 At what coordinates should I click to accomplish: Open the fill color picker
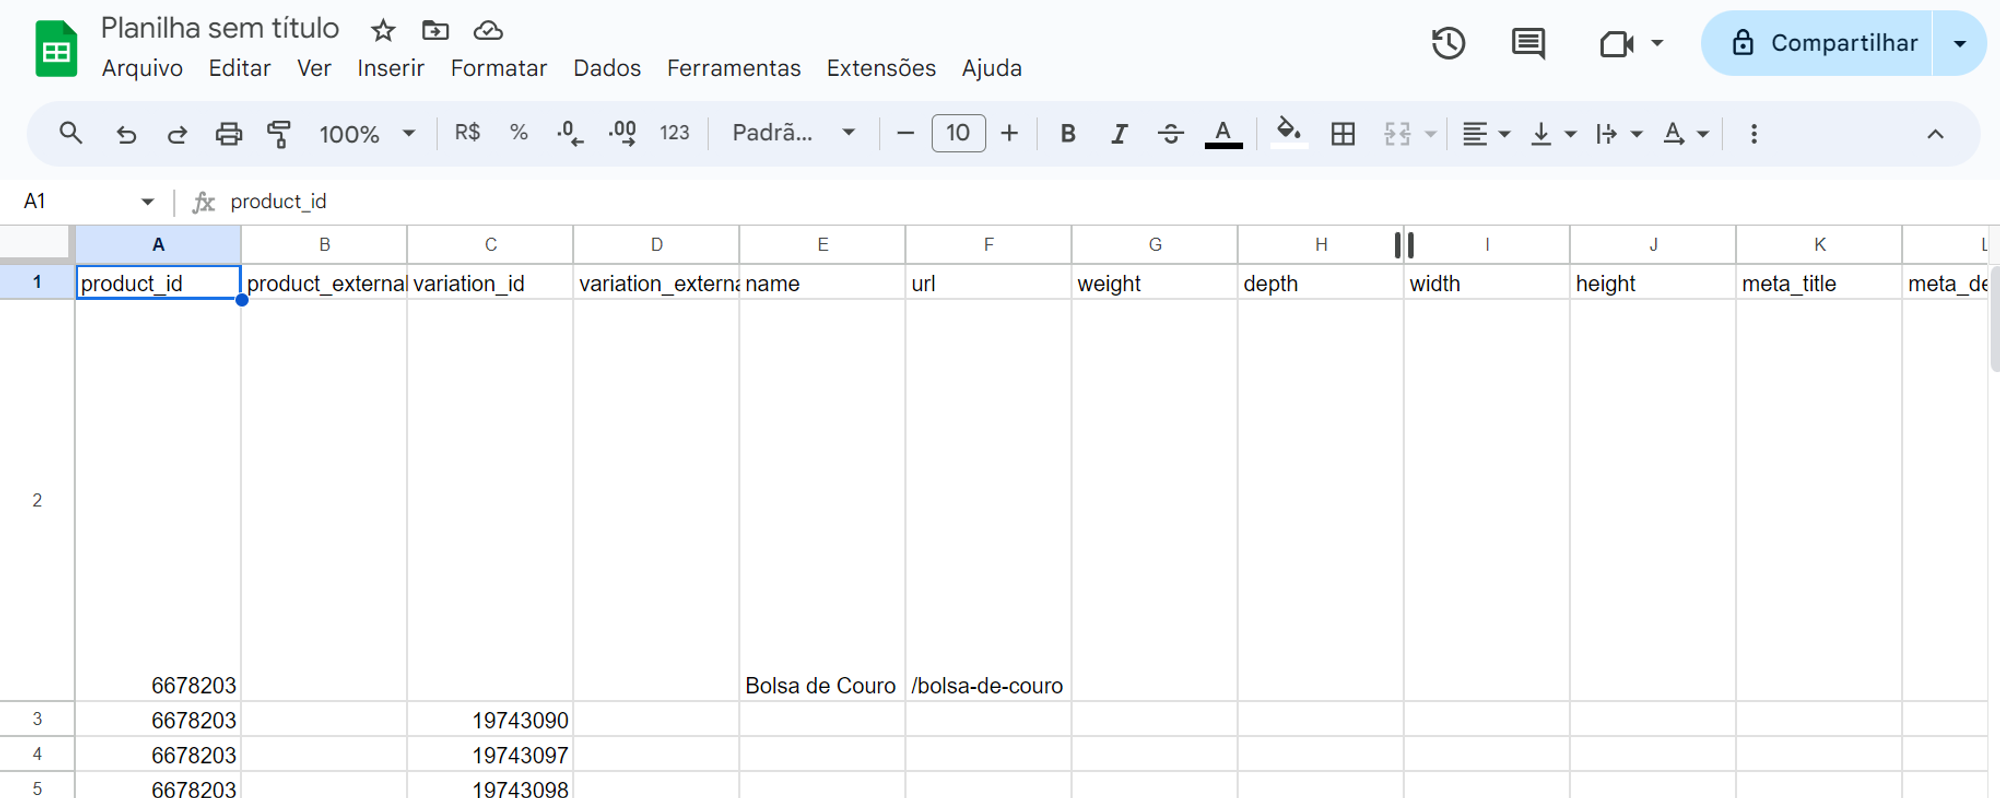(1288, 132)
